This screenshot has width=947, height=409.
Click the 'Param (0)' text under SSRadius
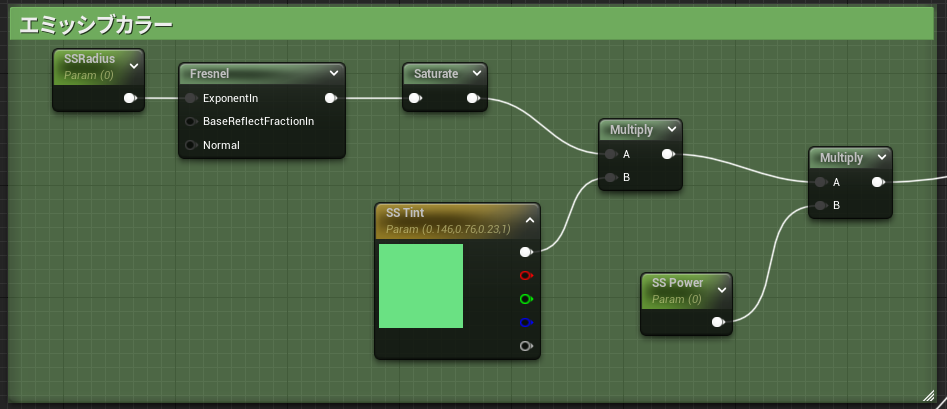(x=89, y=76)
